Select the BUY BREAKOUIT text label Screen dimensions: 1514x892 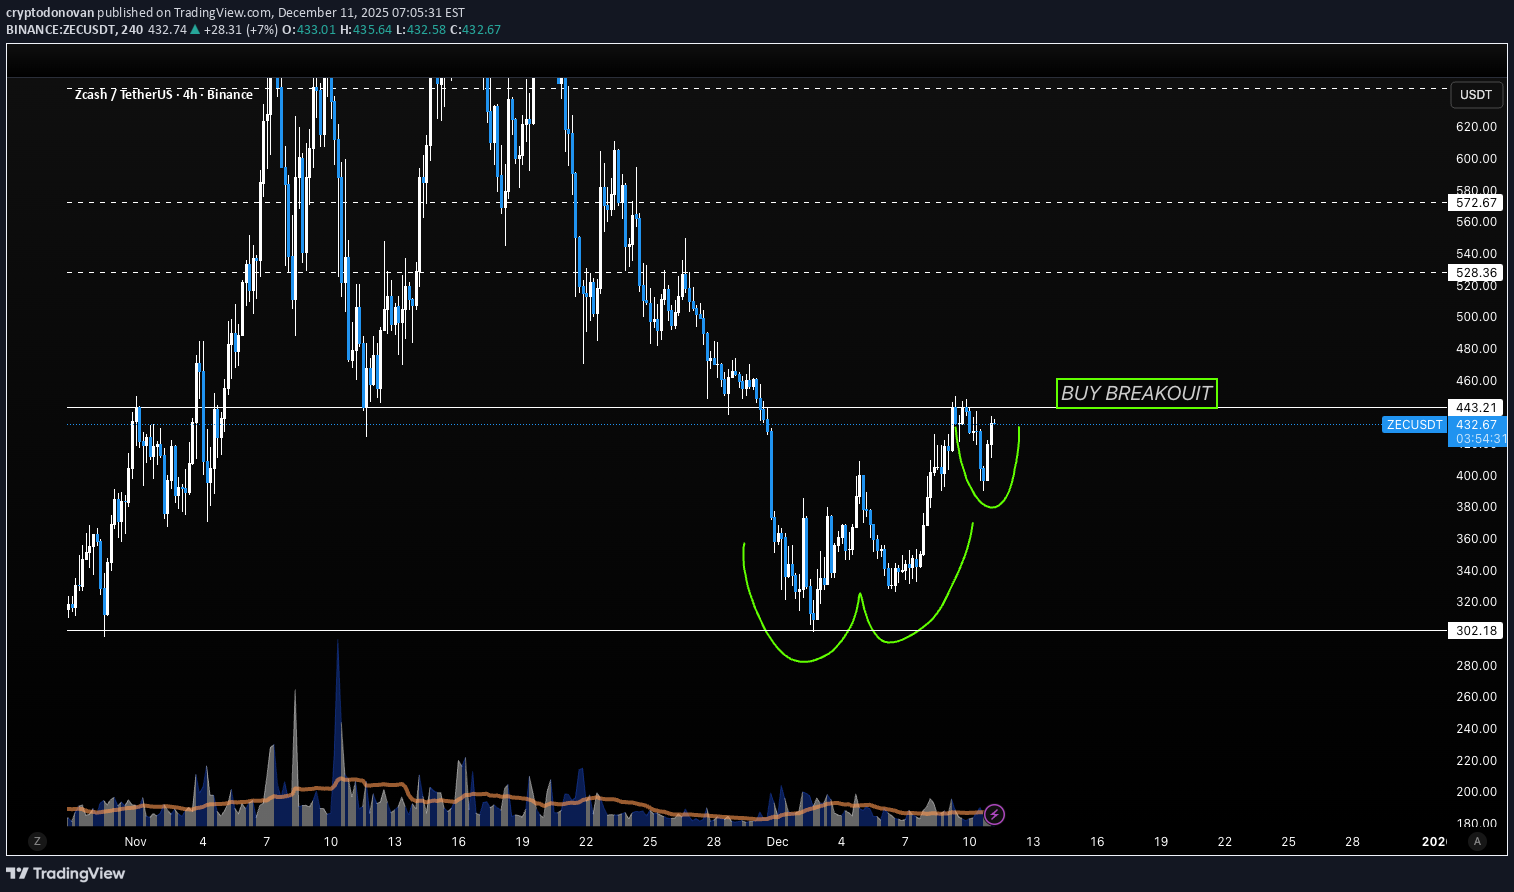coord(1136,393)
